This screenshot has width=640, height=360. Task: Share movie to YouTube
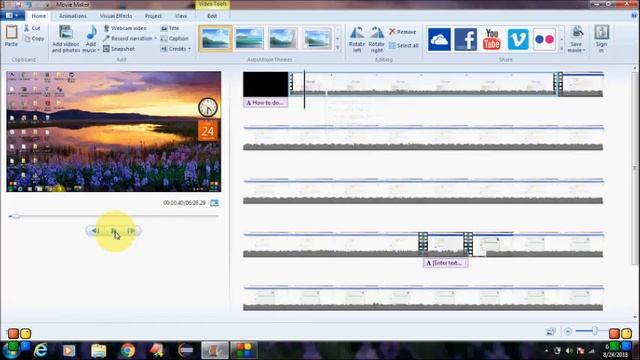[492, 40]
